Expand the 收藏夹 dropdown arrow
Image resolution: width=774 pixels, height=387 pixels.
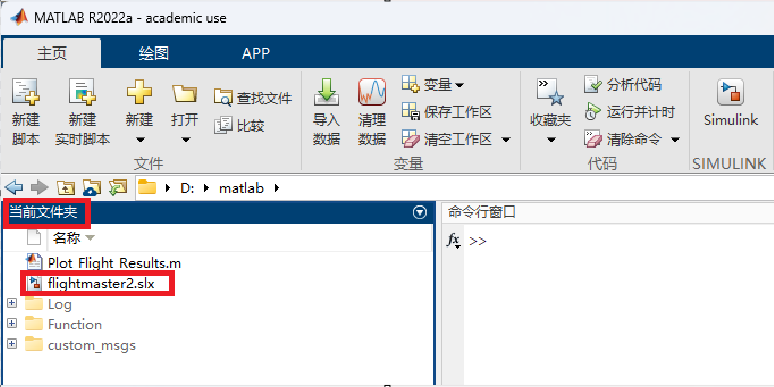(550, 140)
